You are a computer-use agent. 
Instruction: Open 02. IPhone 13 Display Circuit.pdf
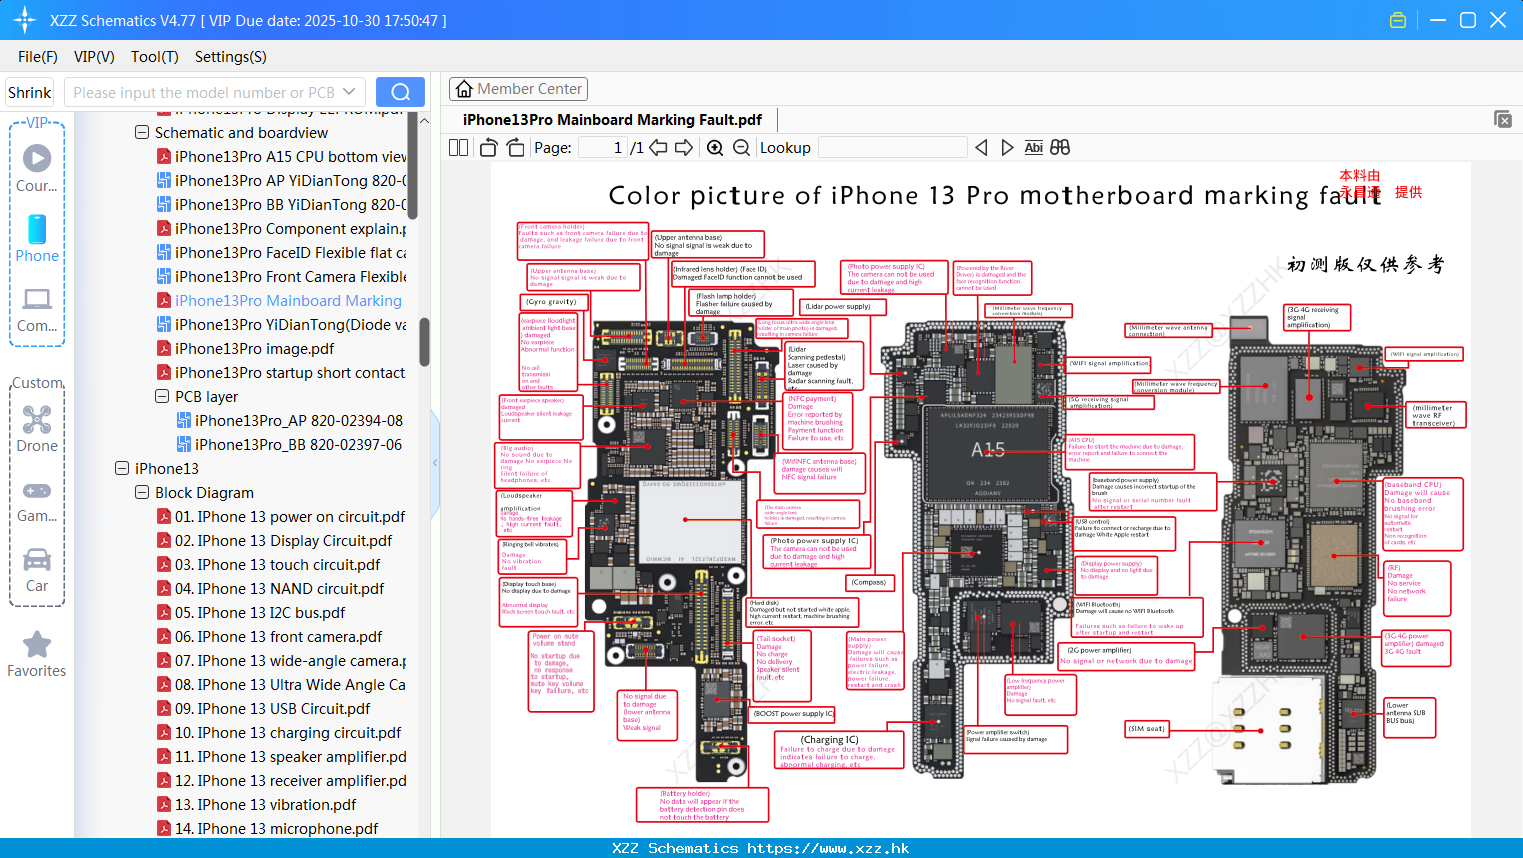(275, 540)
